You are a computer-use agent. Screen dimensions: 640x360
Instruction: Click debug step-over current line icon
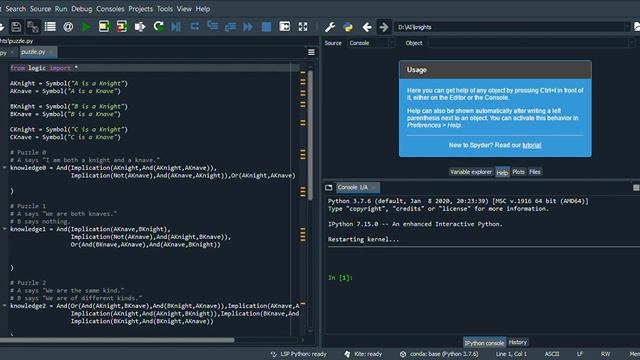pyautogui.click(x=195, y=27)
